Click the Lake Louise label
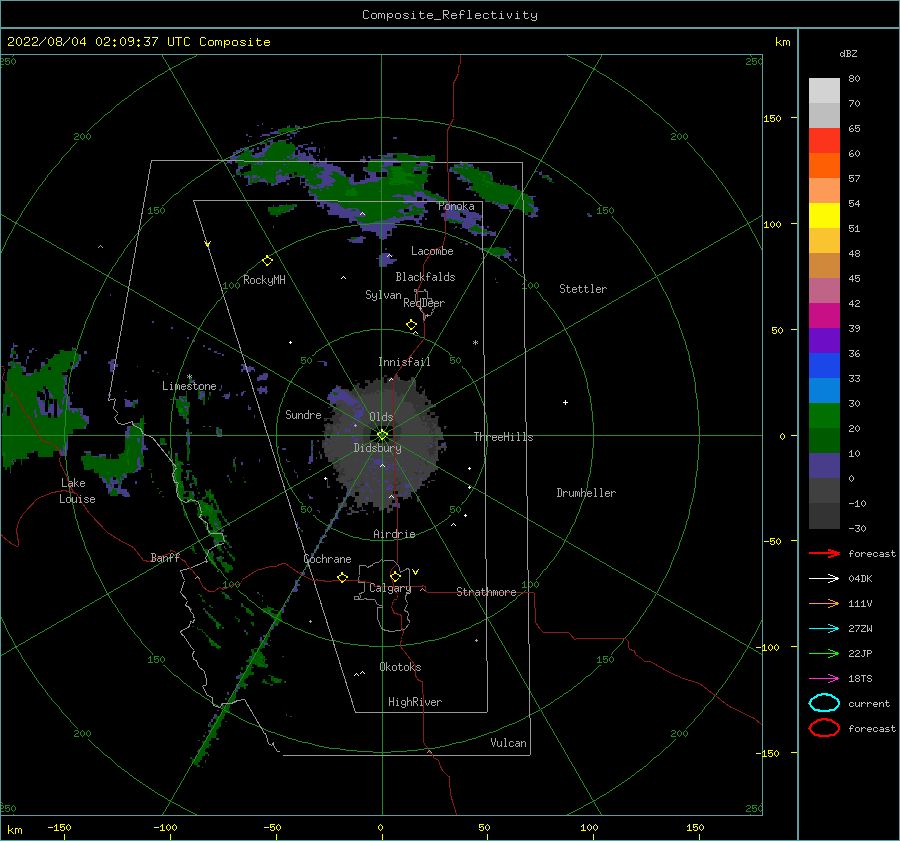 (77, 491)
